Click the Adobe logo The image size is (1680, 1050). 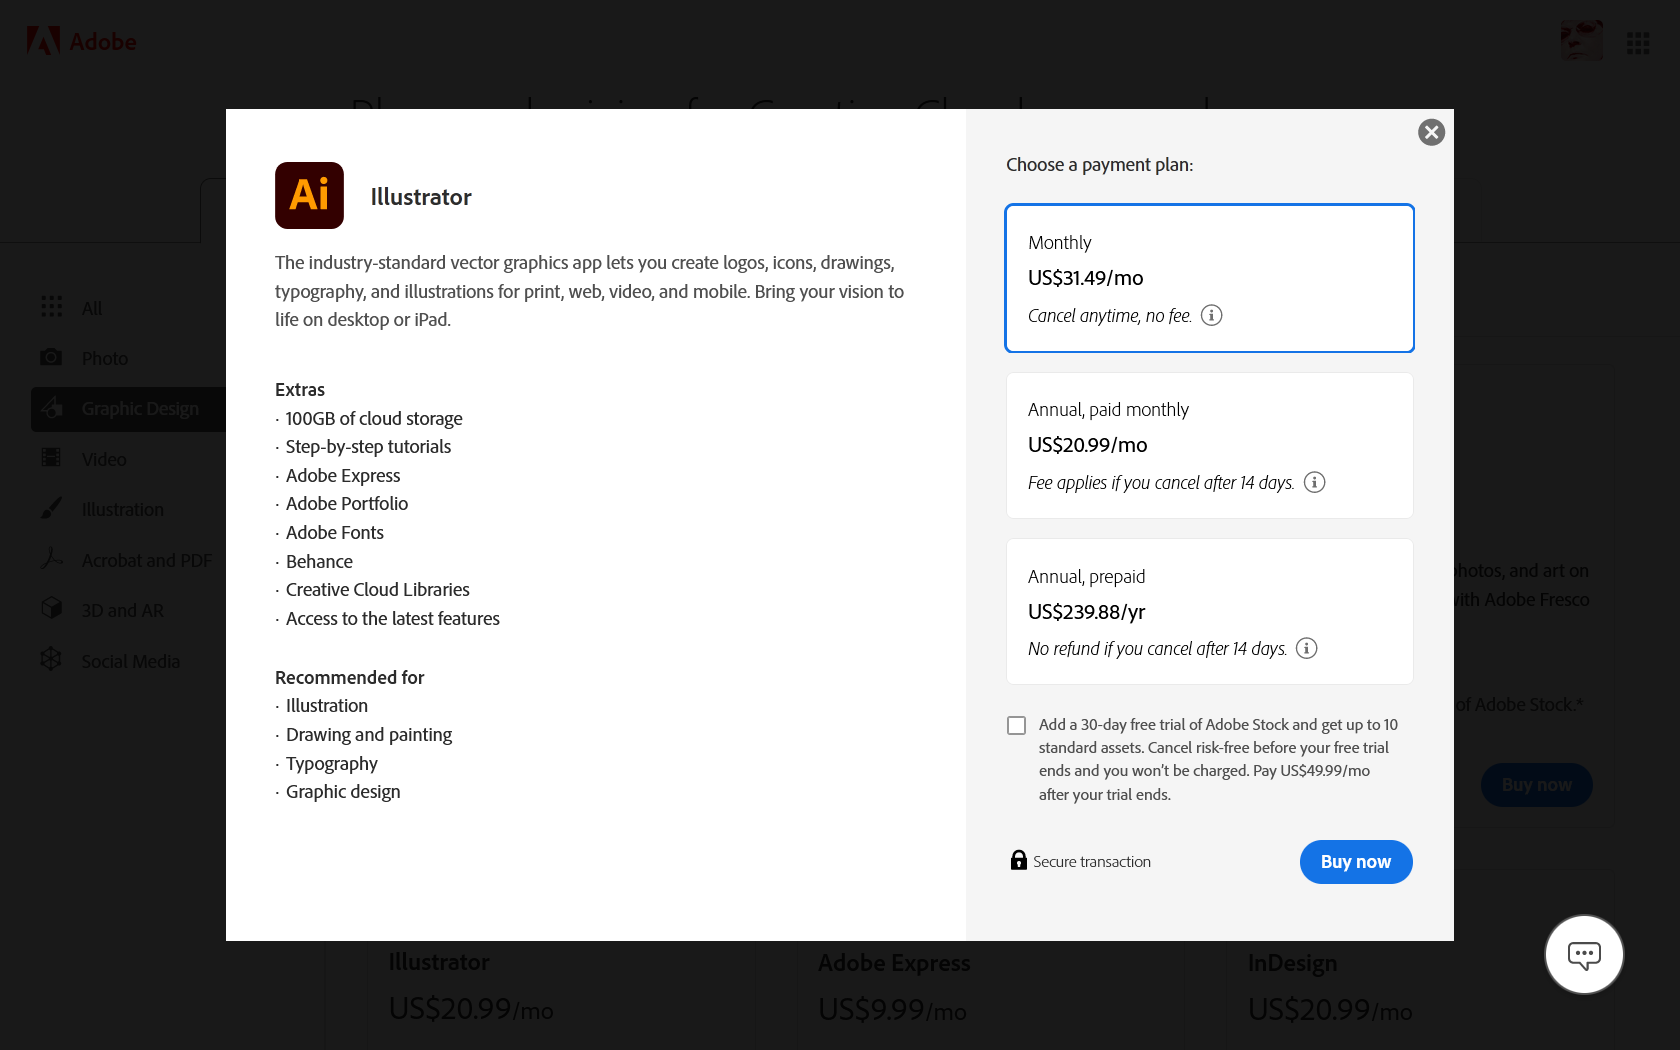[x=80, y=41]
